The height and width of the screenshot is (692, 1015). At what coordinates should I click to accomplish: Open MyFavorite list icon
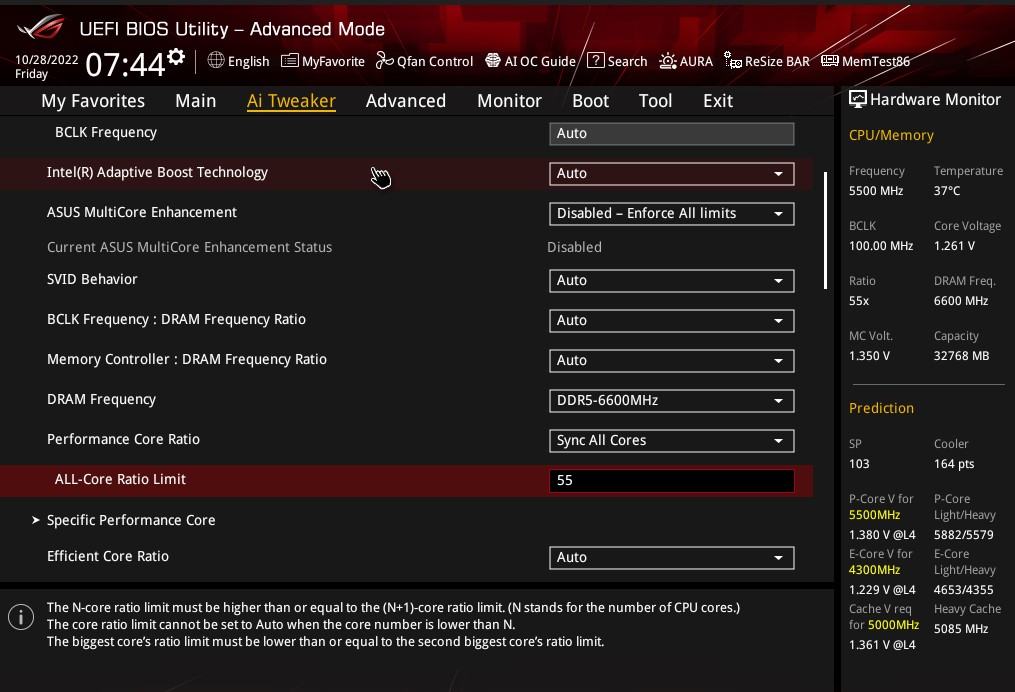pos(289,61)
